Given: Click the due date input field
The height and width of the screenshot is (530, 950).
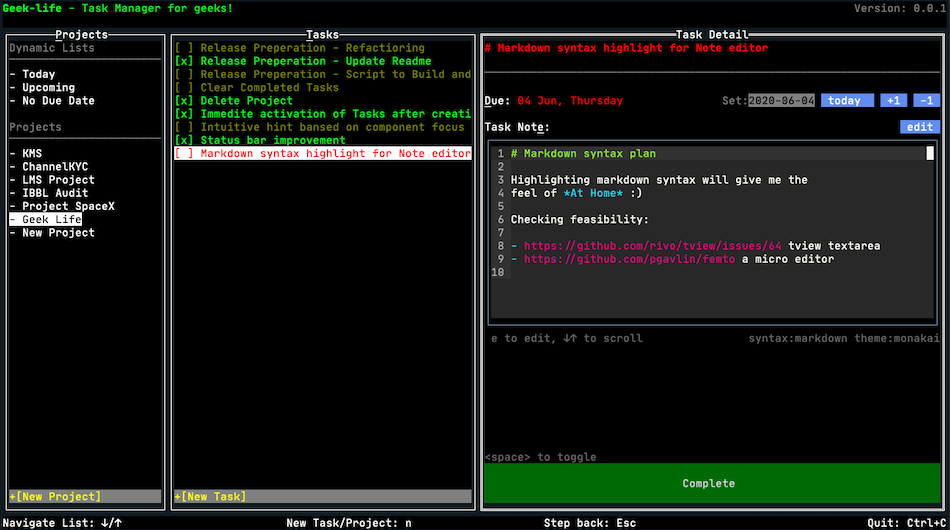Looking at the screenshot, I should click(782, 100).
